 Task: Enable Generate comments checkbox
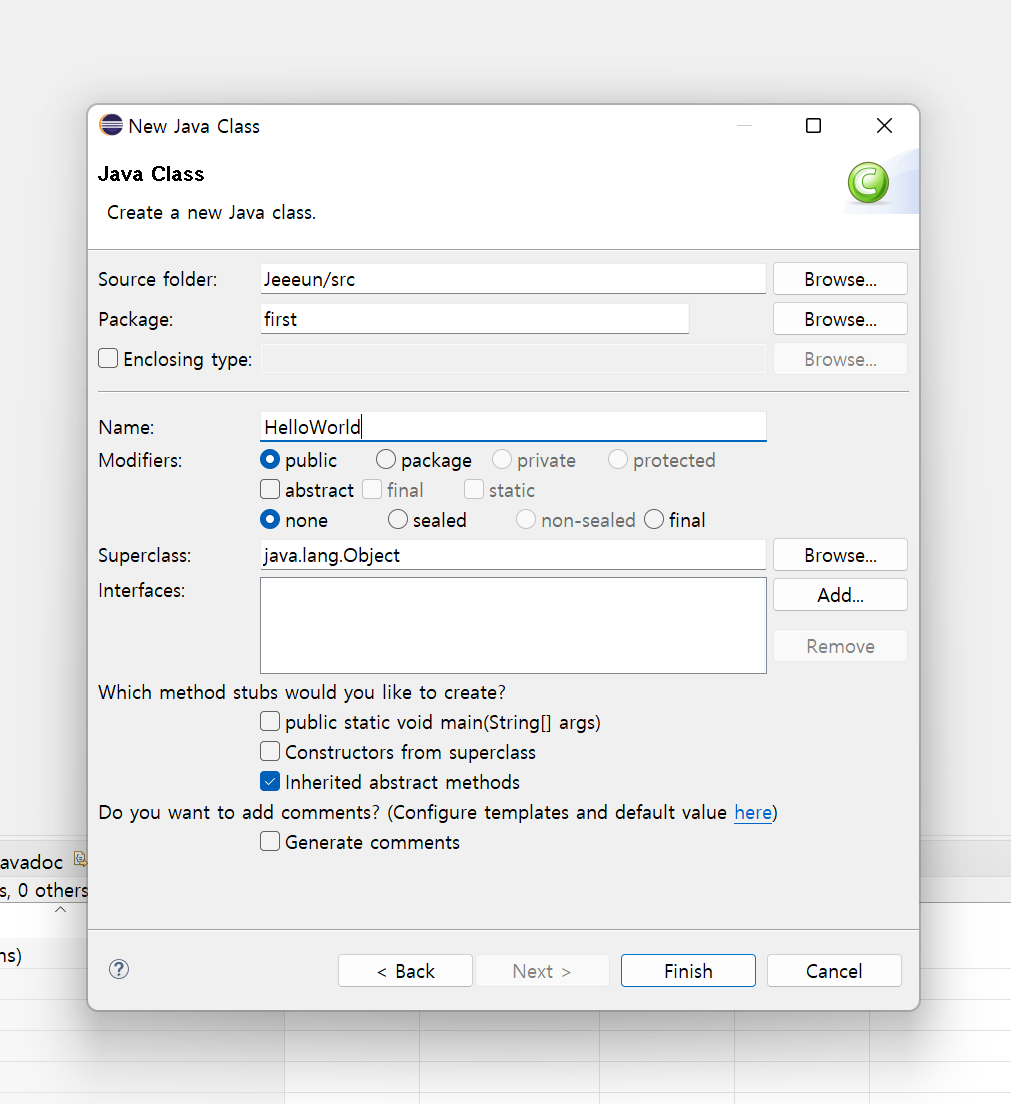(270, 841)
